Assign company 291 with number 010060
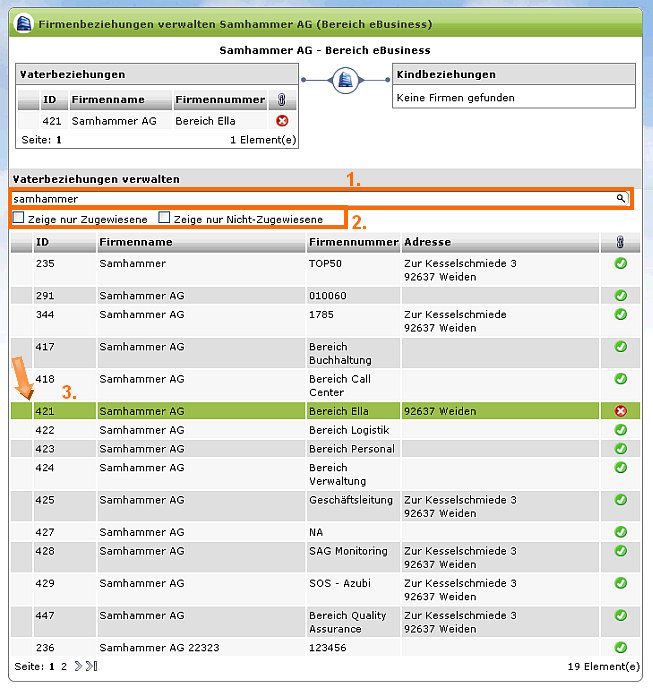 [620, 295]
